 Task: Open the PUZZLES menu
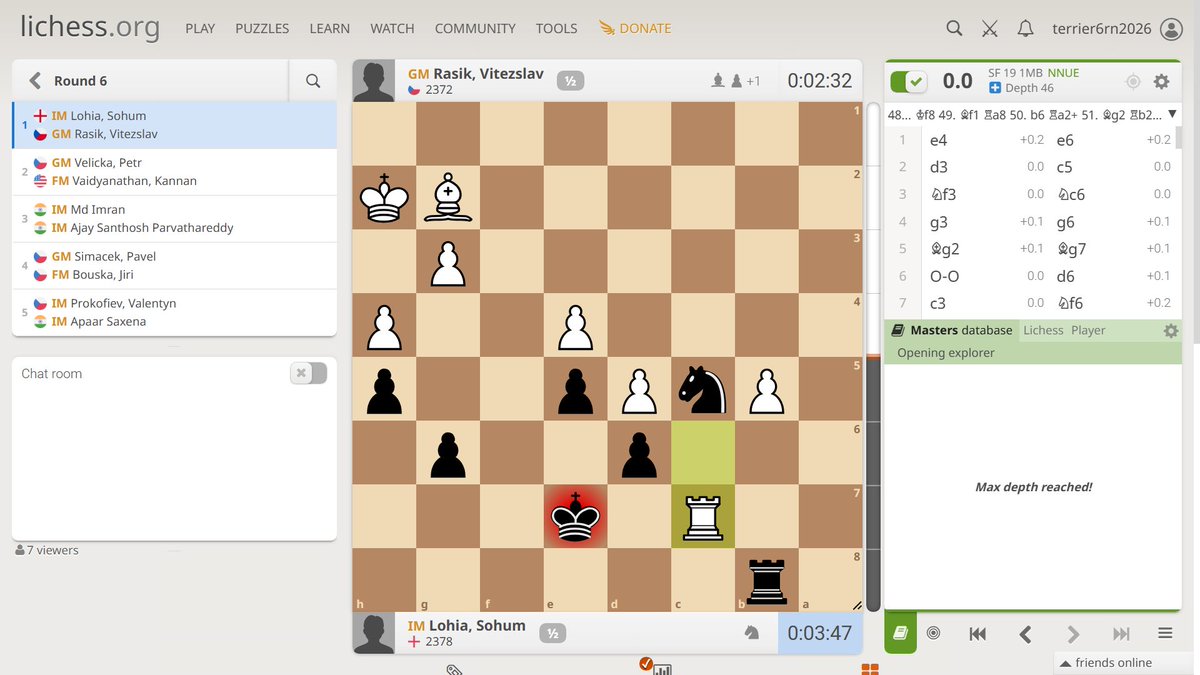coord(262,29)
